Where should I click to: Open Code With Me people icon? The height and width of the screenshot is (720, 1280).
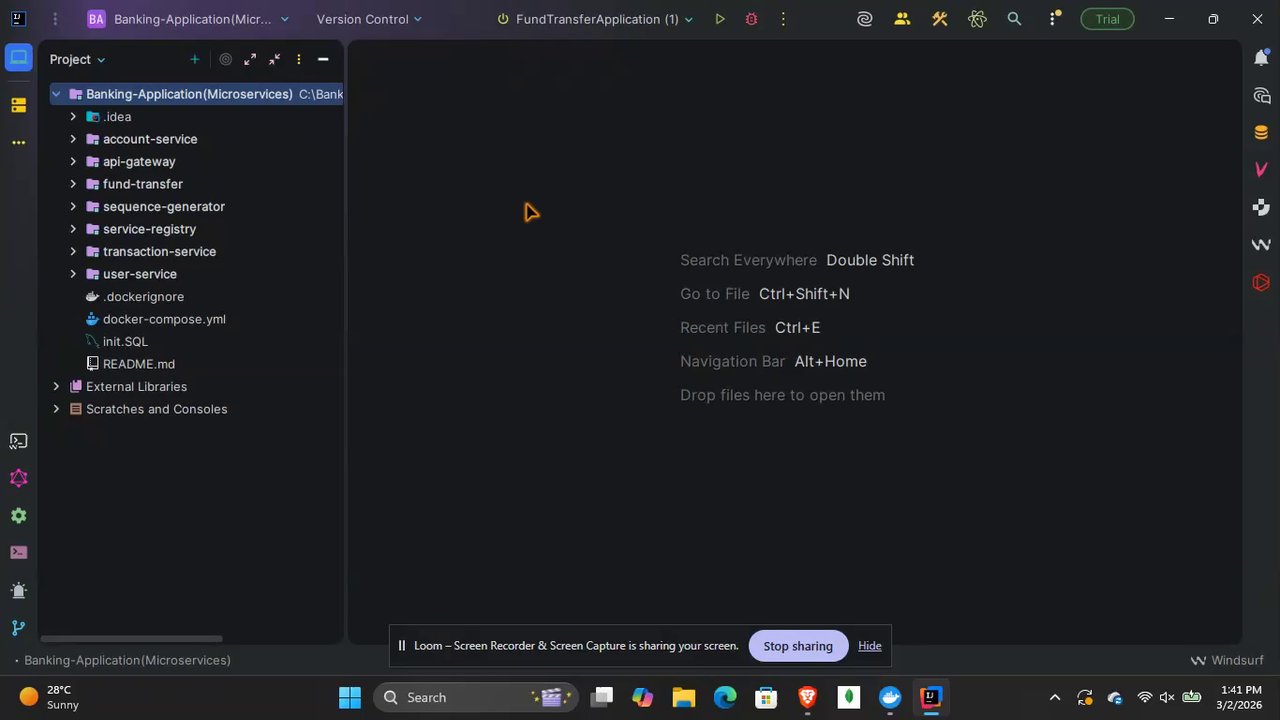coord(902,19)
